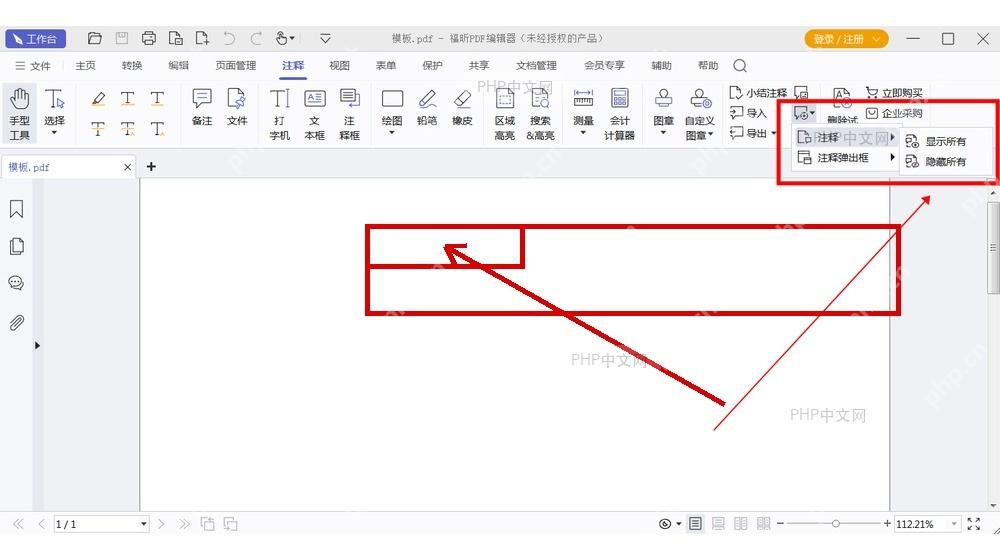Click the magnifier search icon after 帮助
1000x560 pixels.
(x=740, y=66)
